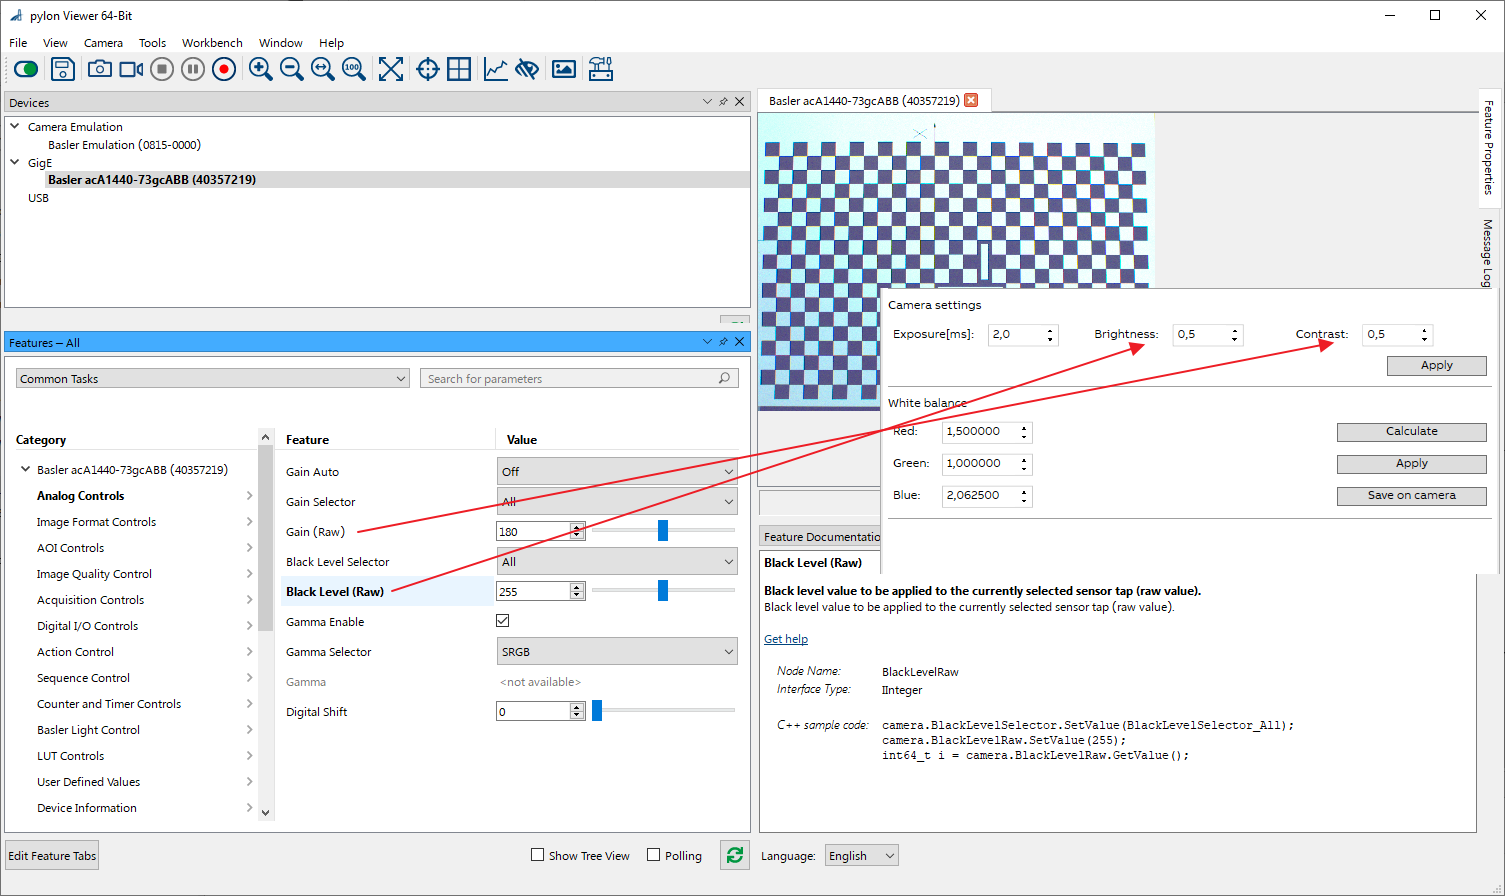Click the green refresh icon near Polling
The width and height of the screenshot is (1505, 896).
[735, 855]
